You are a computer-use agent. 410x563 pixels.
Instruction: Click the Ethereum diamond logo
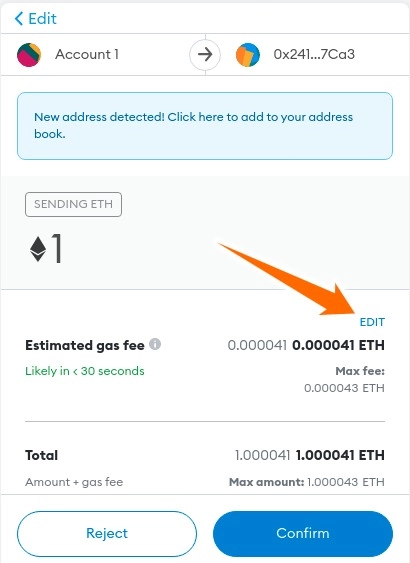click(38, 249)
